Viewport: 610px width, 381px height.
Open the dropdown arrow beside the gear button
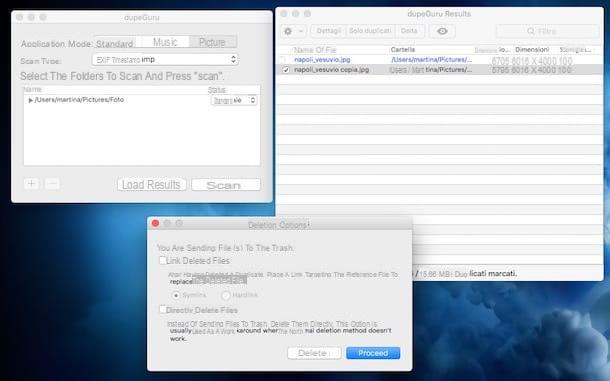[x=301, y=31]
